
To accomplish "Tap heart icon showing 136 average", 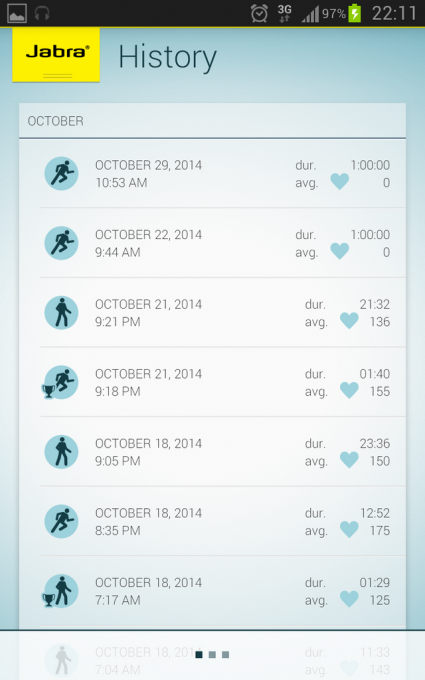I will tap(349, 321).
